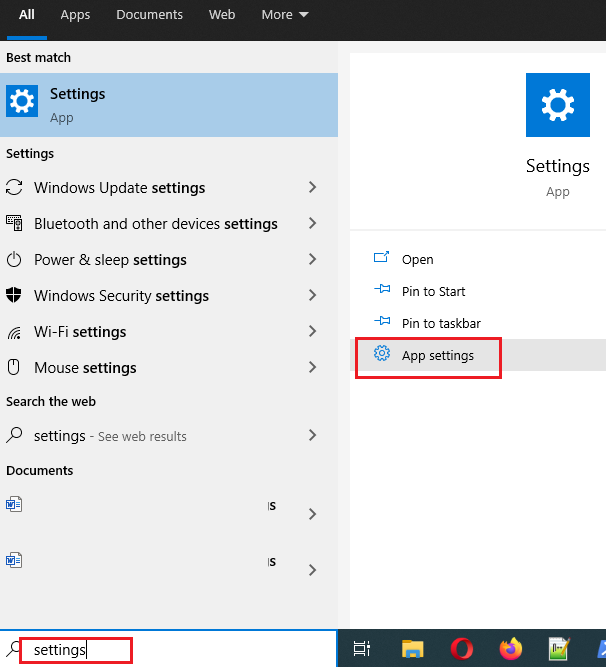This screenshot has height=667, width=606.
Task: Expand Mouse settings chevron
Action: pyautogui.click(x=313, y=367)
